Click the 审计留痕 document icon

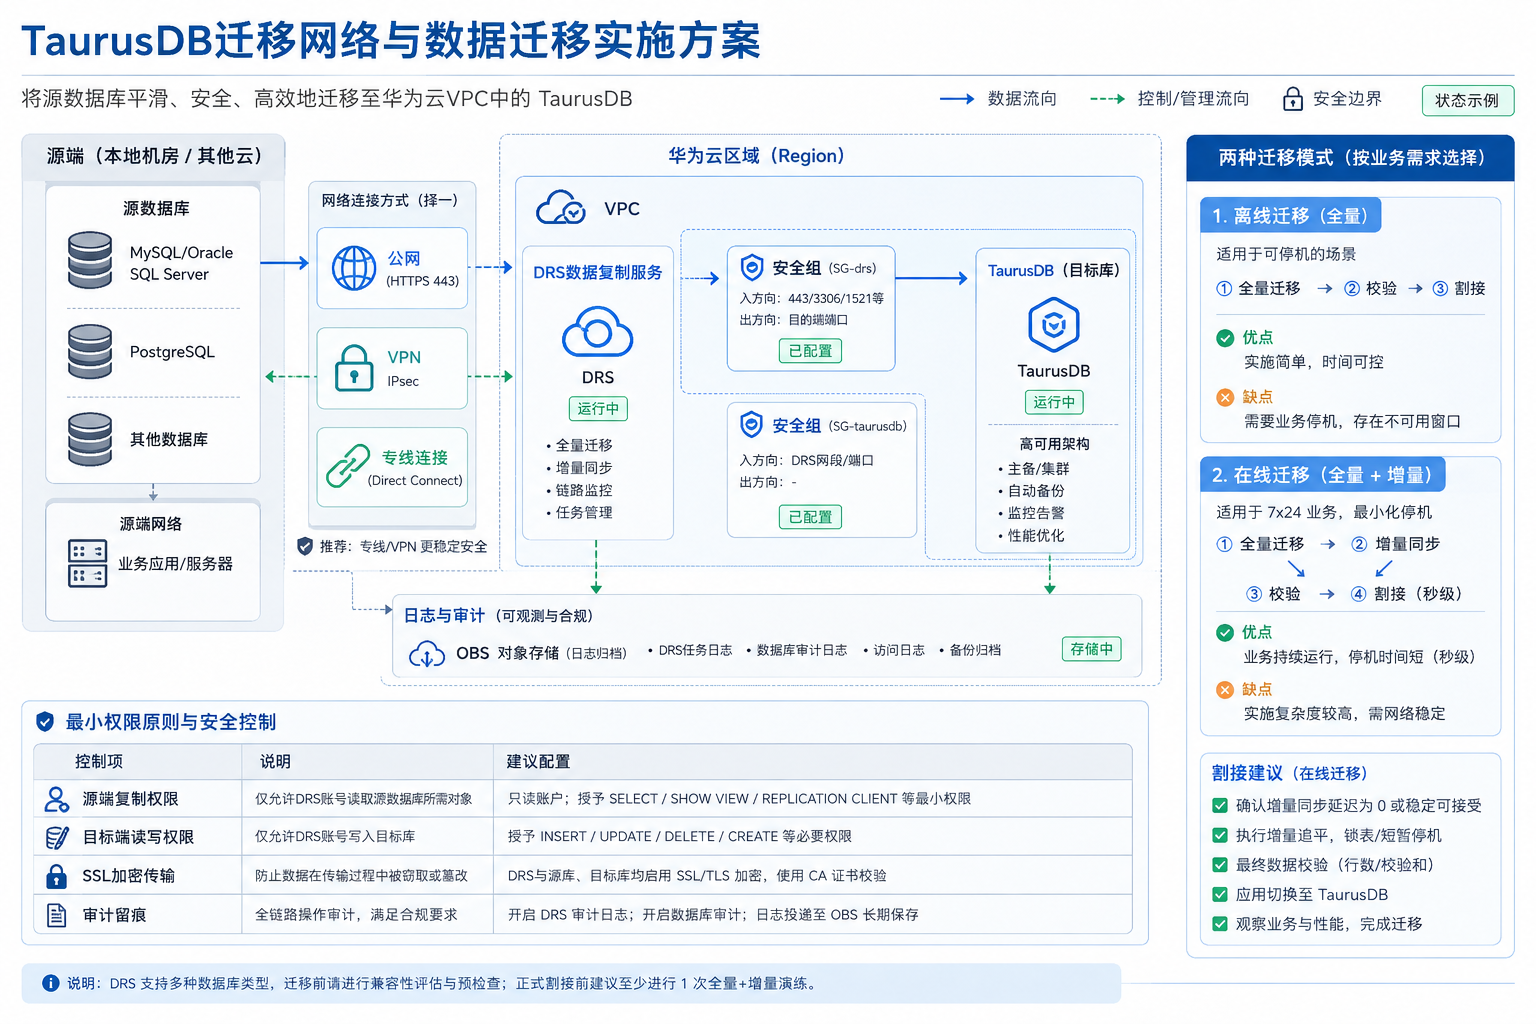pos(57,915)
